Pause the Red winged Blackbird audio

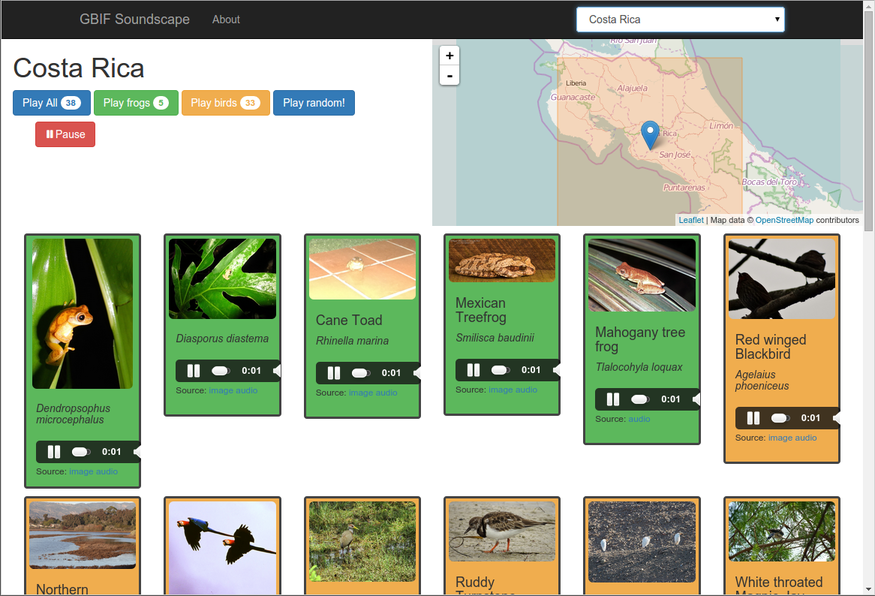pos(753,417)
